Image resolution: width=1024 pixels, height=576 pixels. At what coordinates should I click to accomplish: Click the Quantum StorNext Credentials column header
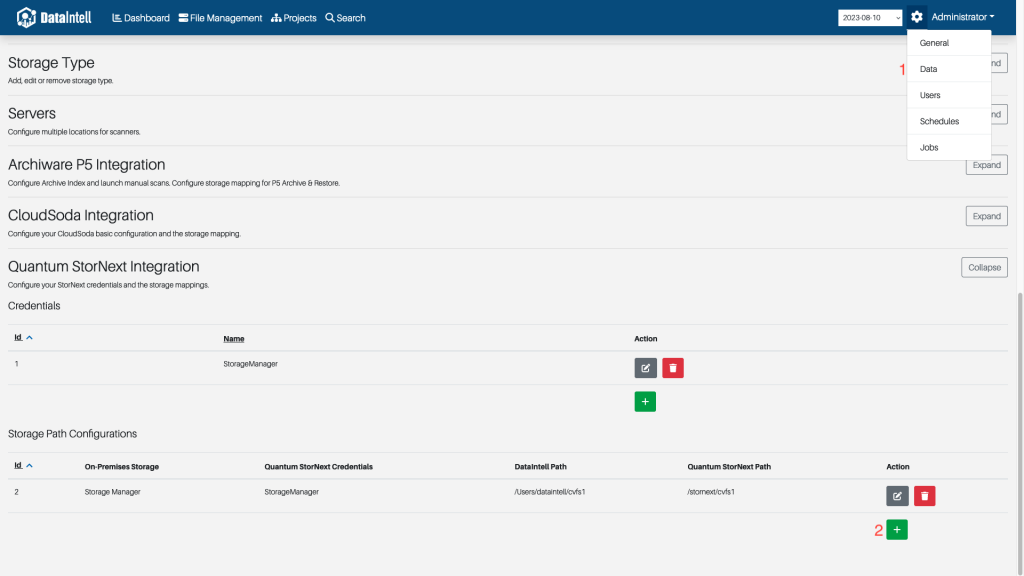coord(318,467)
